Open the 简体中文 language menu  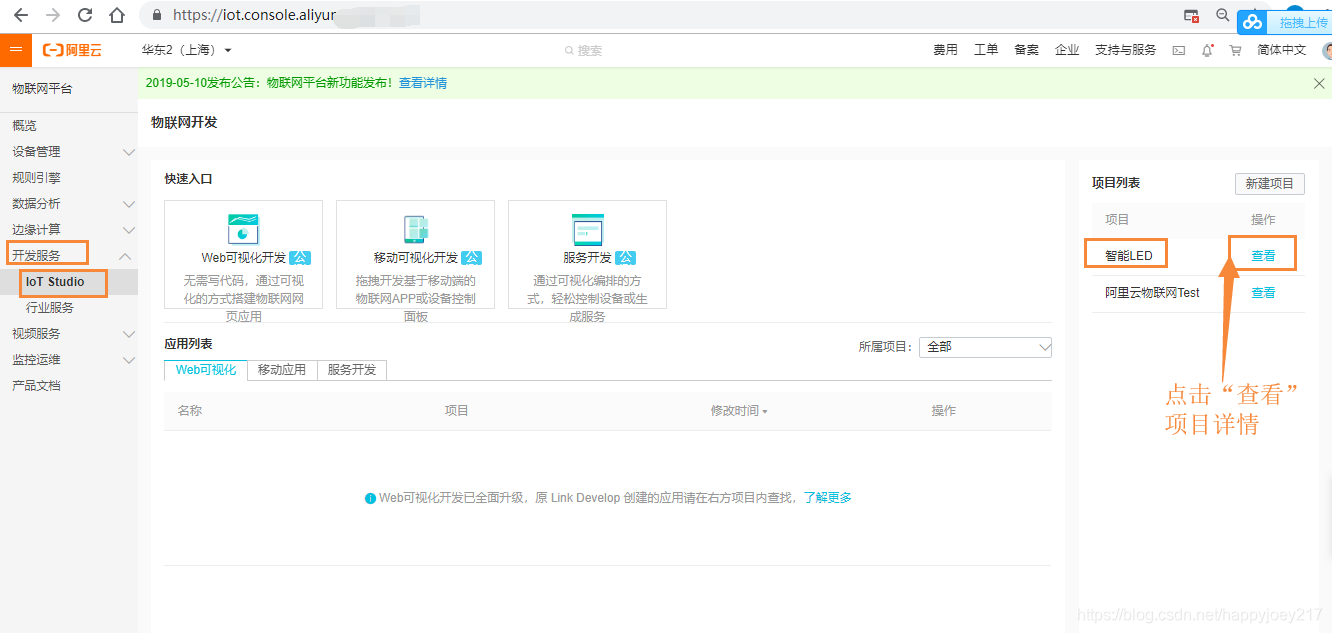click(x=1281, y=50)
